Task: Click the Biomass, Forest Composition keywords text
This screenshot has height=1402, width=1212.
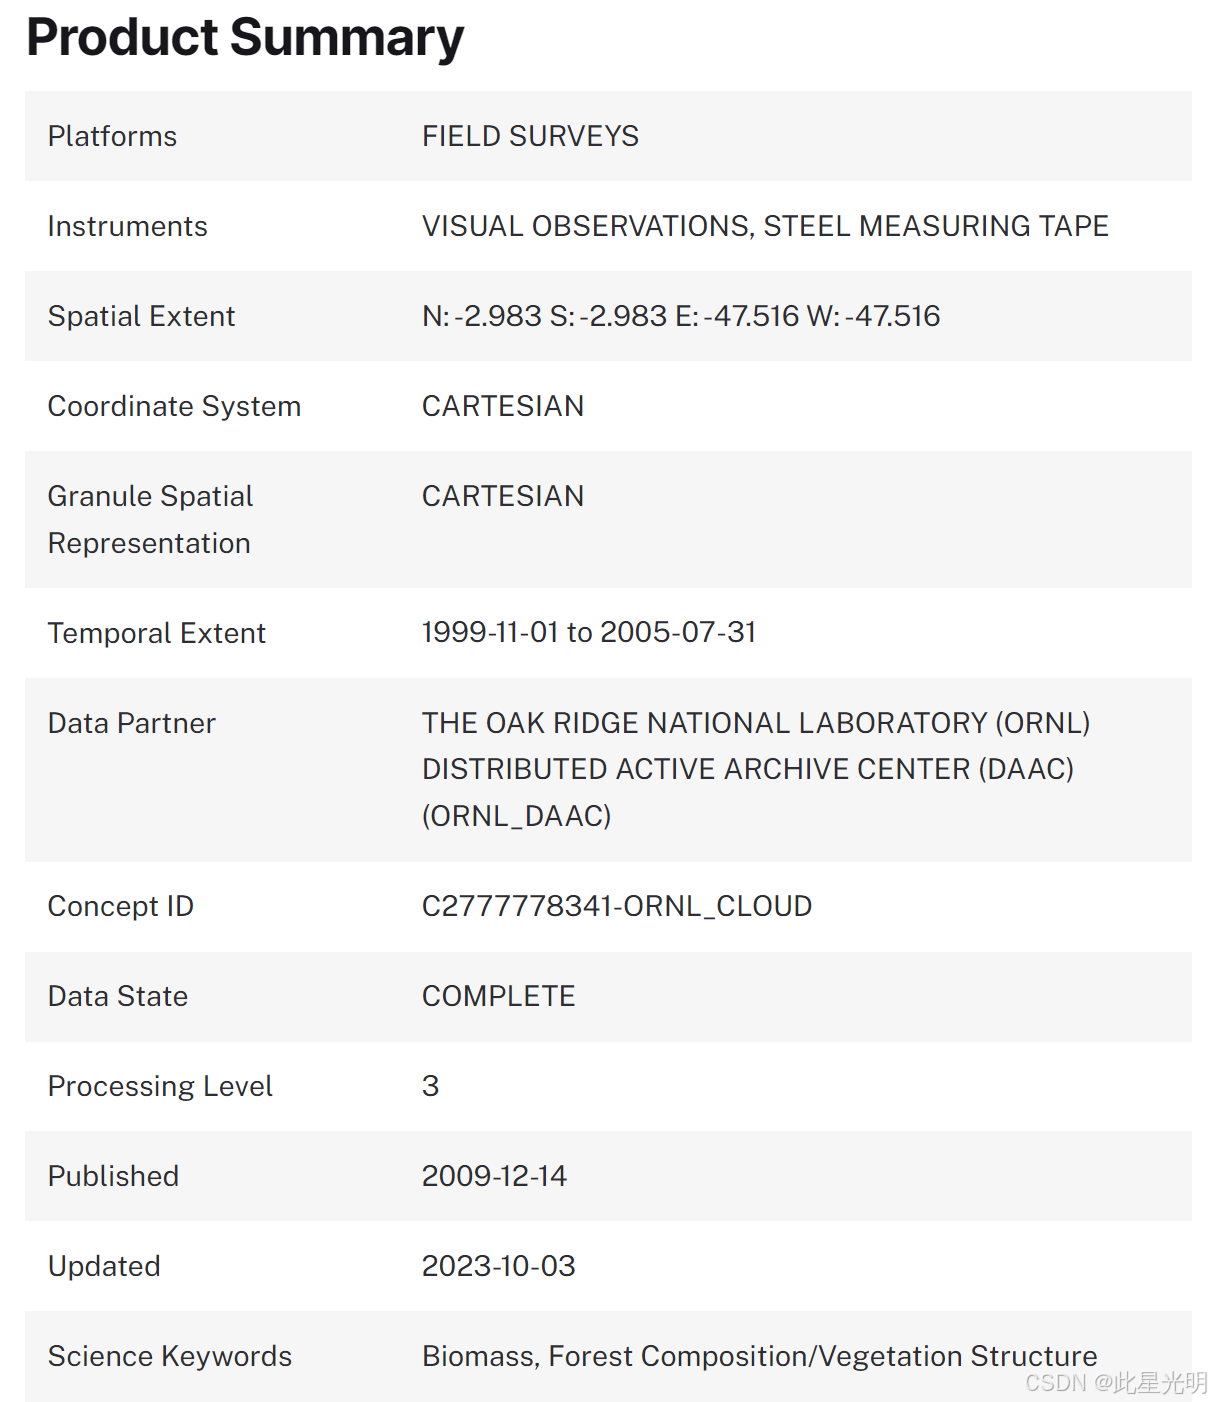Action: tap(759, 1356)
